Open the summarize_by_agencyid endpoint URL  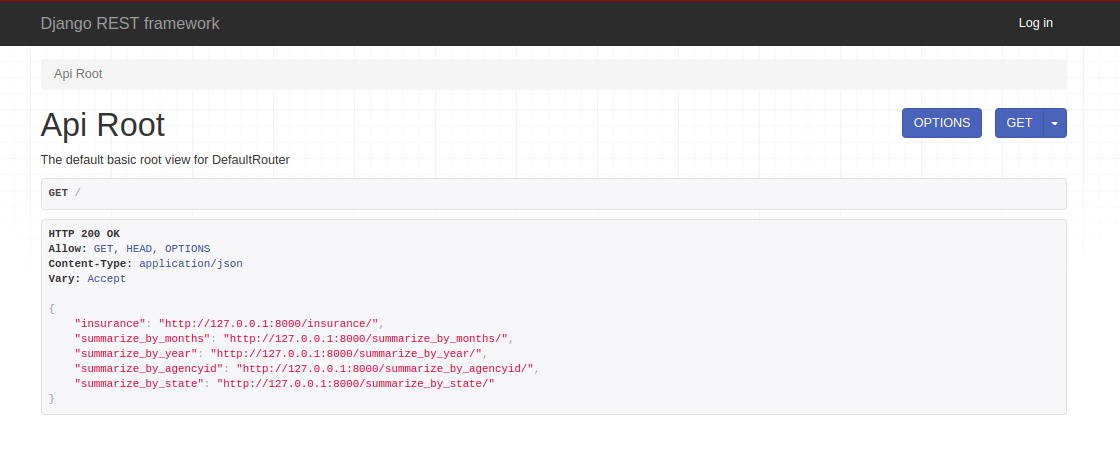tap(385, 368)
